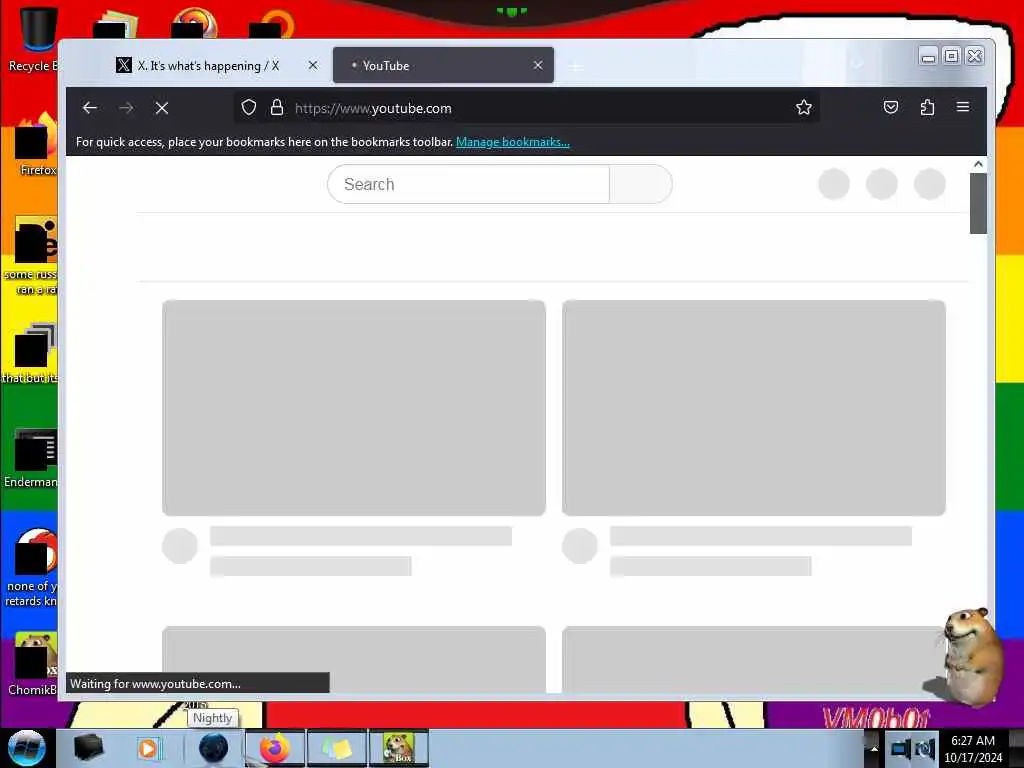The image size is (1024, 768).
Task: Open the extensions puzzle icon
Action: click(927, 107)
